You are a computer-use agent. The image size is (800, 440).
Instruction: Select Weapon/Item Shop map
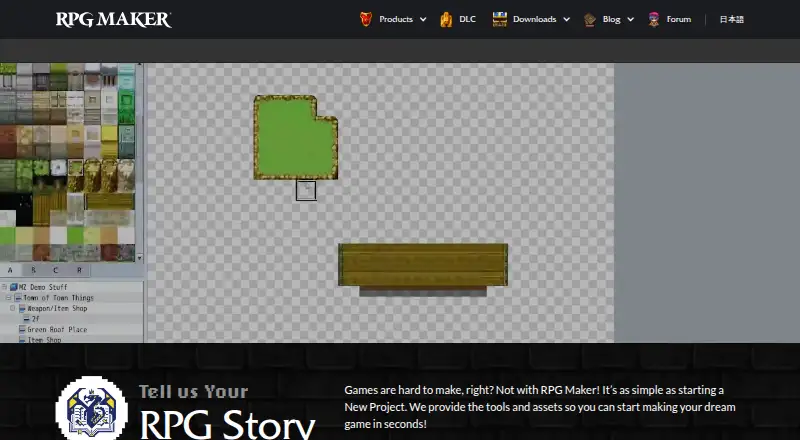click(57, 308)
